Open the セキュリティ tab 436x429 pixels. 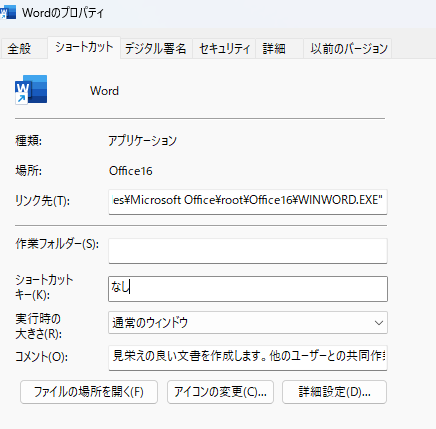pyautogui.click(x=224, y=49)
